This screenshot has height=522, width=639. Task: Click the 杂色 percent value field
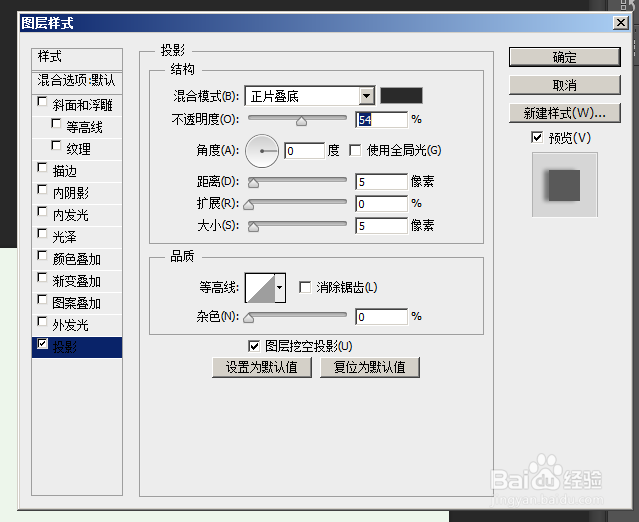pos(381,317)
